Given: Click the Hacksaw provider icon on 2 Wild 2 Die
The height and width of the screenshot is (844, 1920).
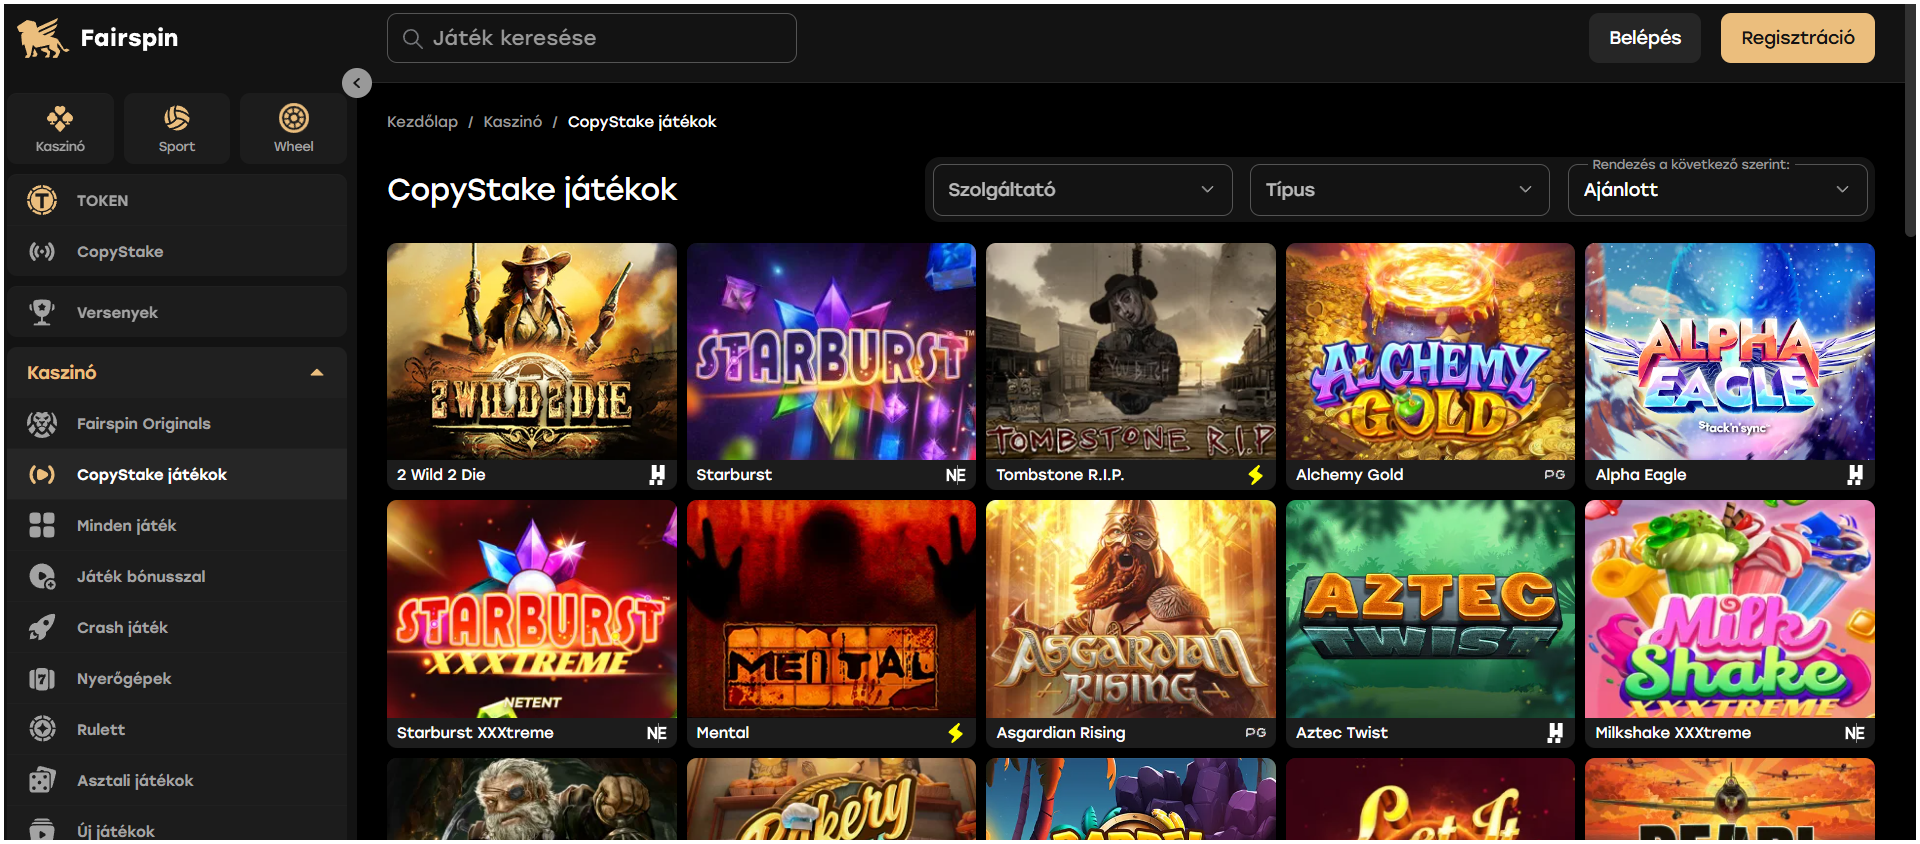Looking at the screenshot, I should click(657, 475).
